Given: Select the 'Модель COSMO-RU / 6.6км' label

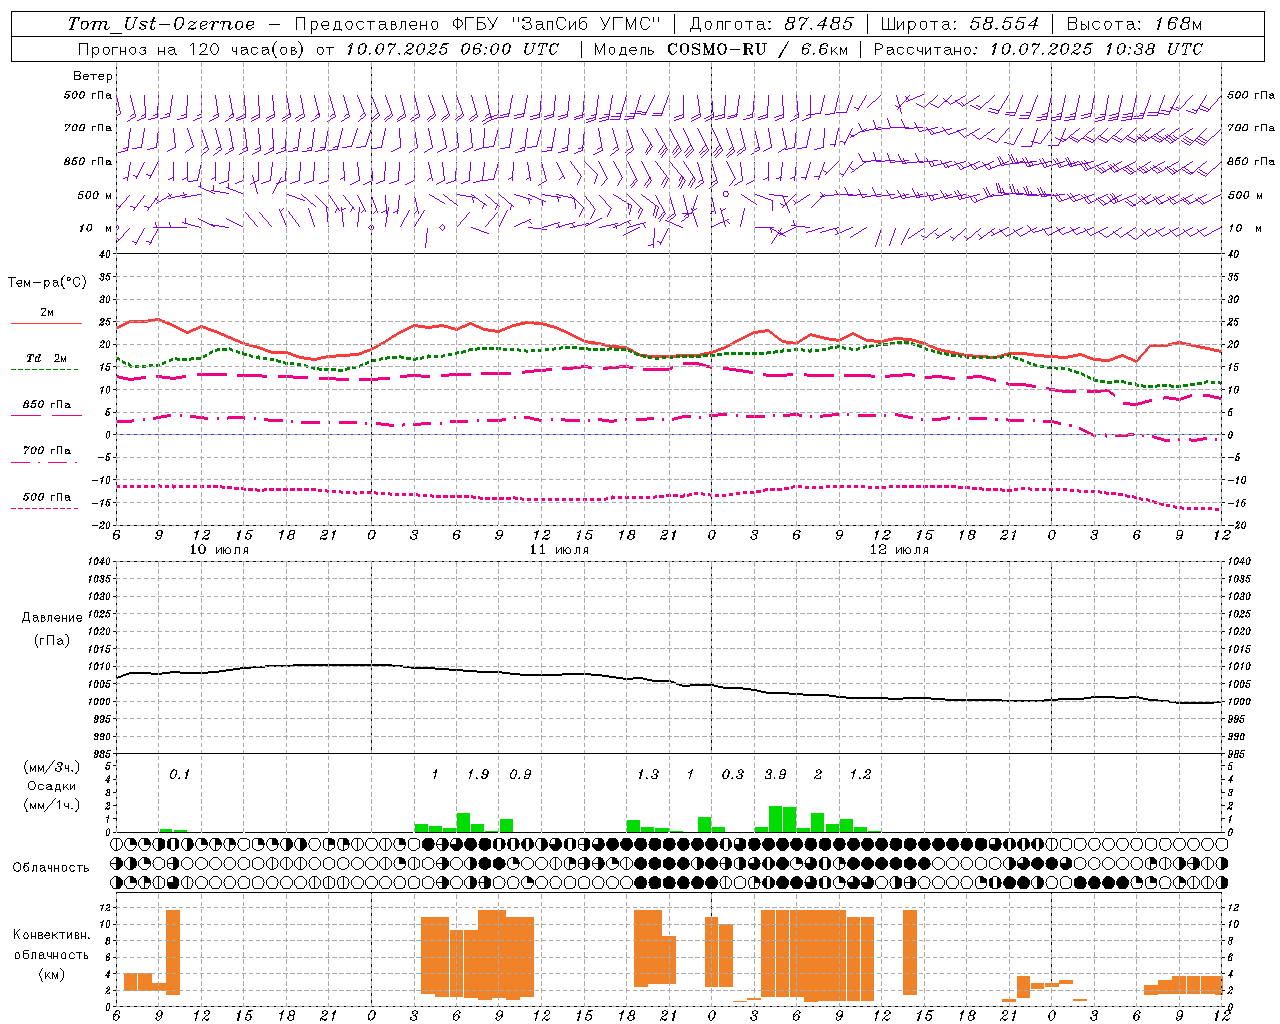Looking at the screenshot, I should 720,49.
